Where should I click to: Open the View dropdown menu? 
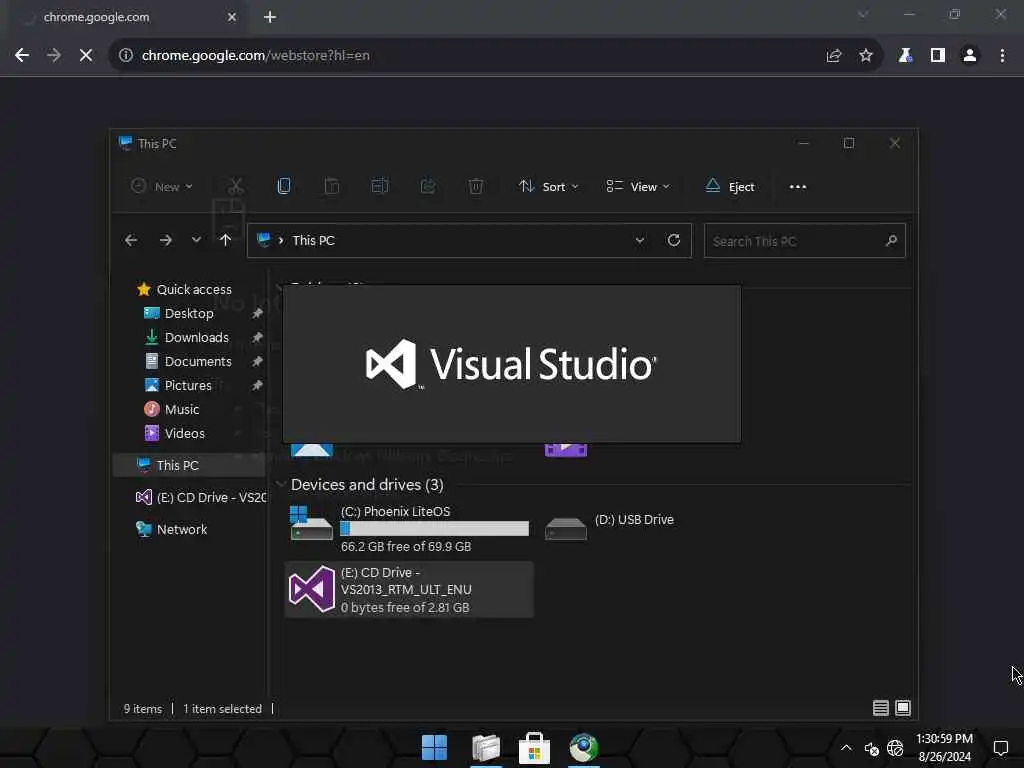[x=637, y=187]
